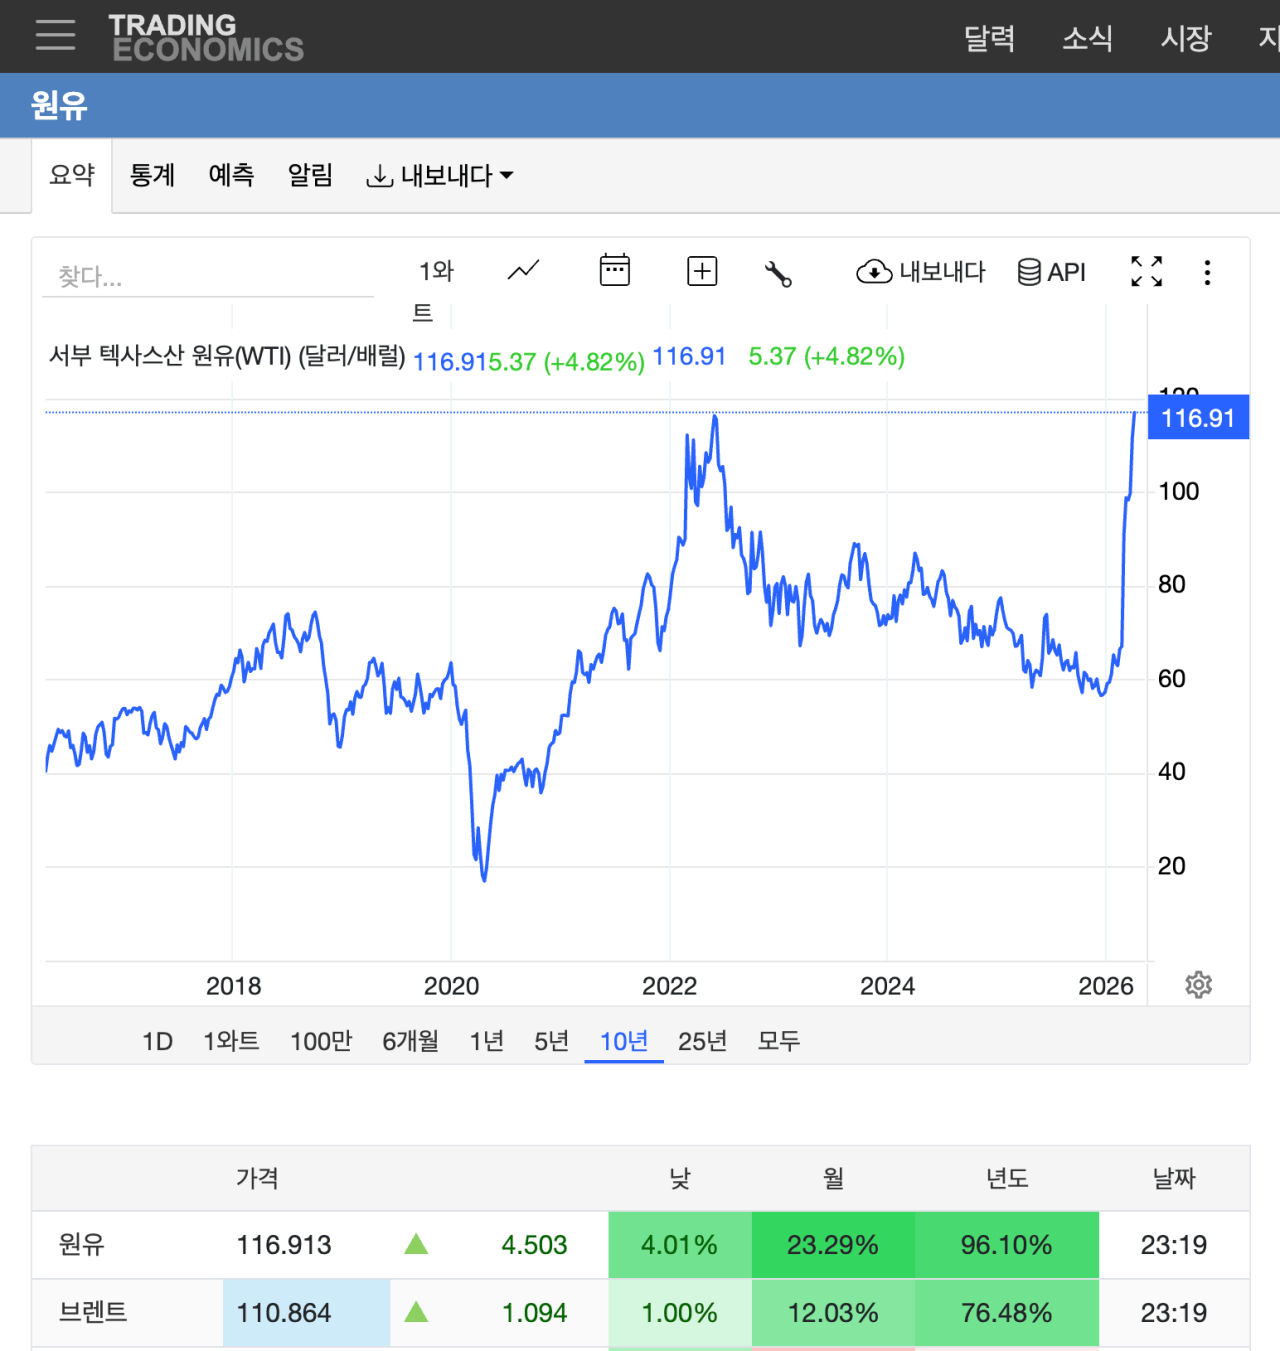
Task: Open the hamburger navigation menu
Action: pos(55,35)
